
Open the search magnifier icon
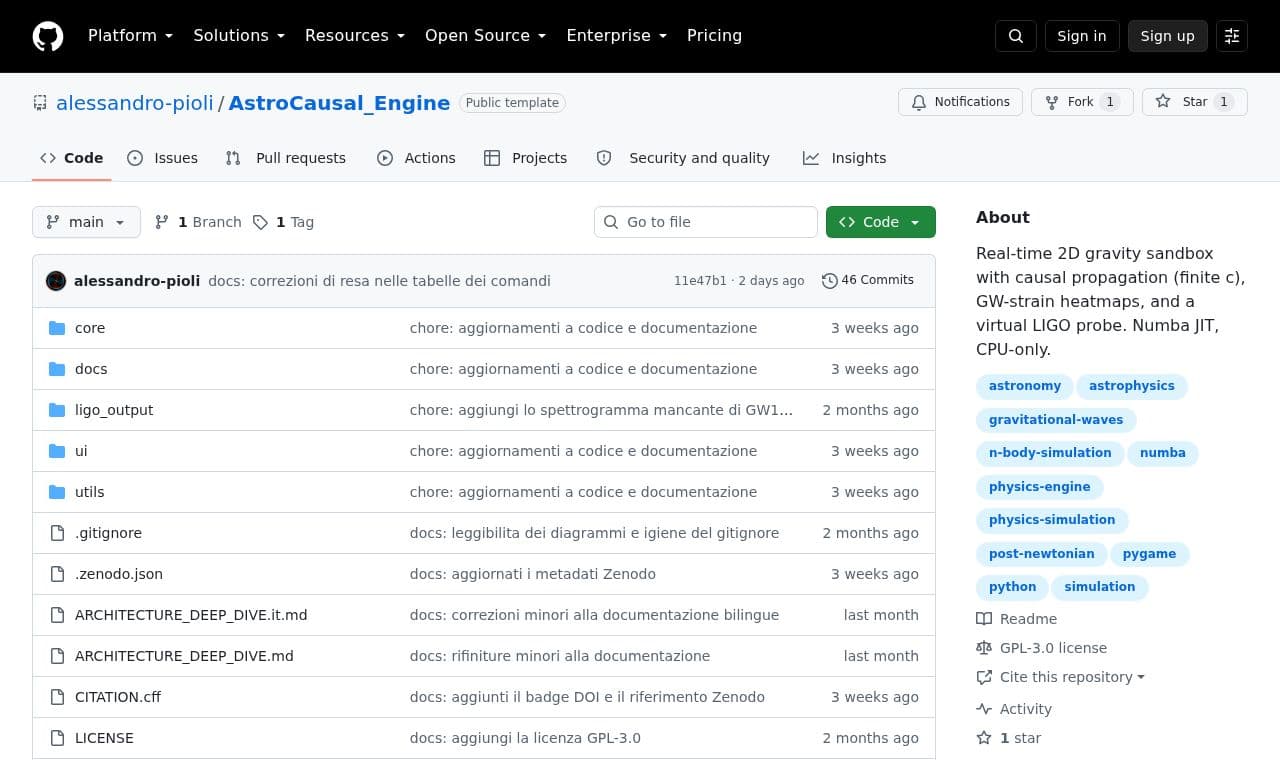(x=1016, y=36)
